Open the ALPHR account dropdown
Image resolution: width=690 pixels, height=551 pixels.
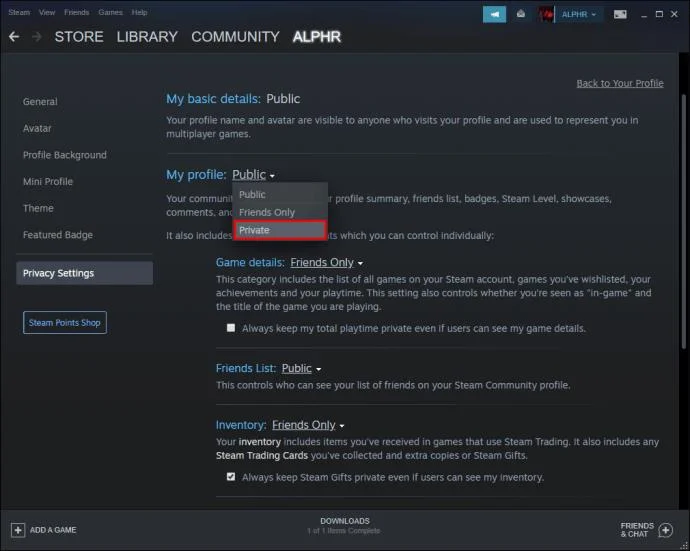(x=578, y=15)
